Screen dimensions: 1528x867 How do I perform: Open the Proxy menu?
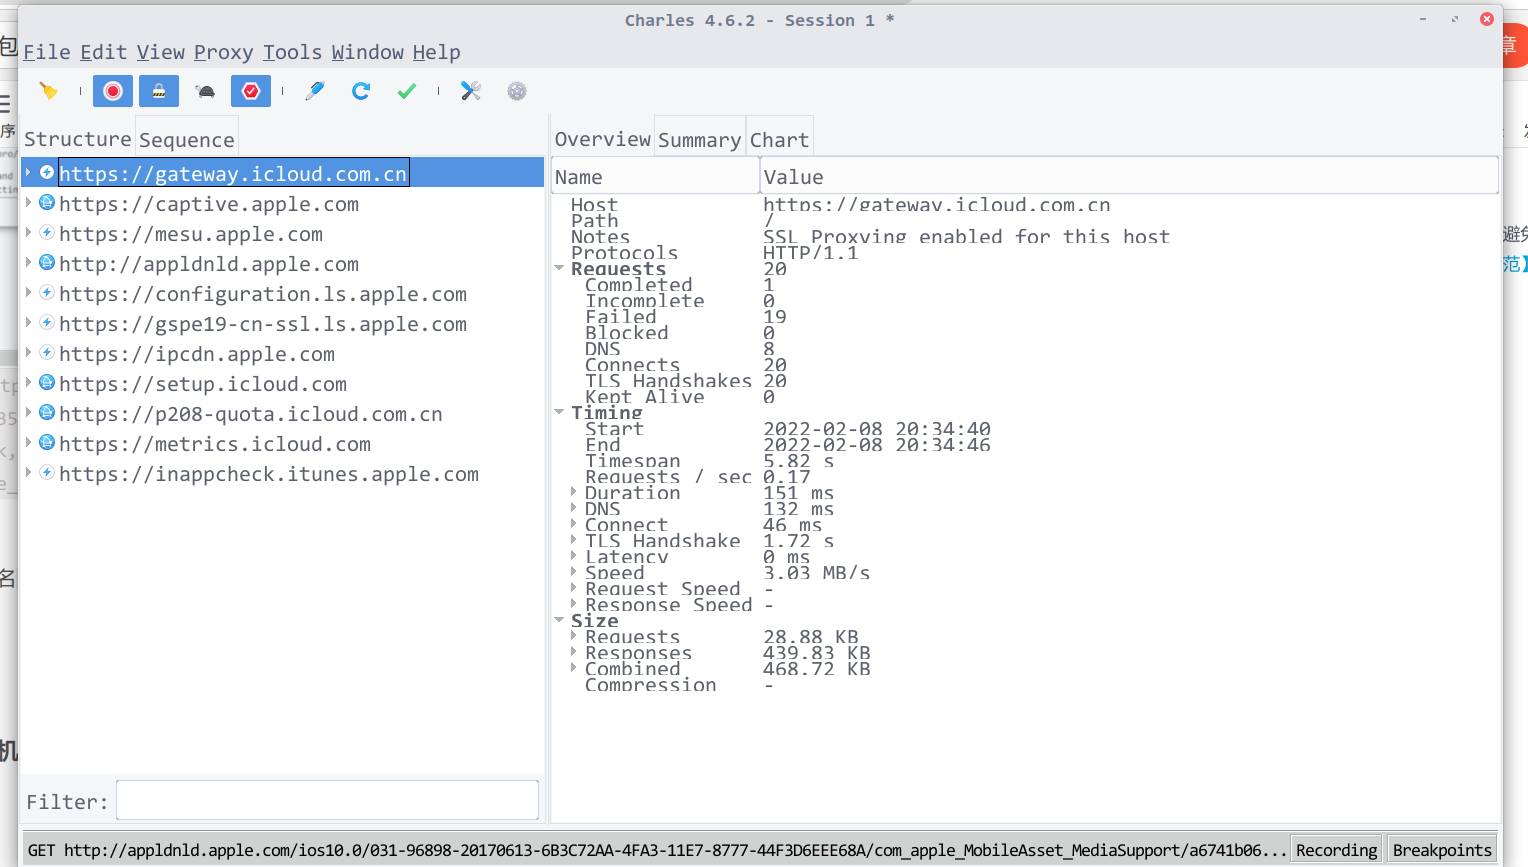224,52
